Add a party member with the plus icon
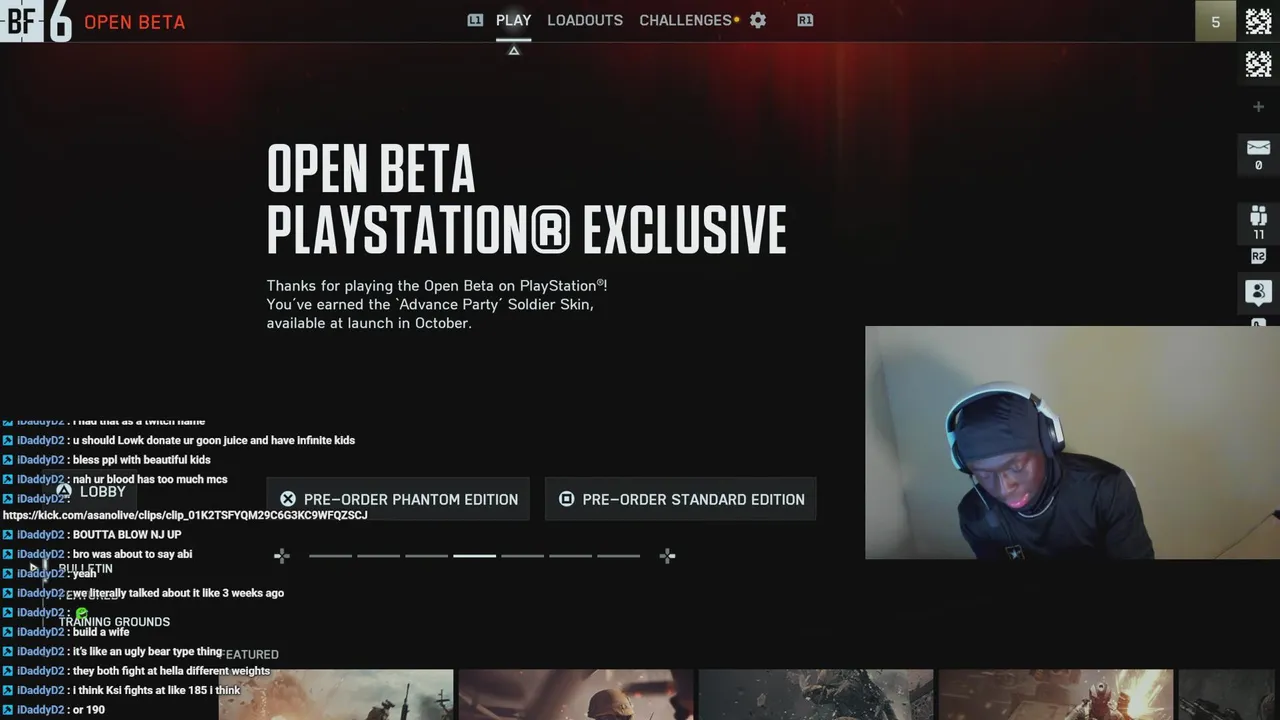Viewport: 1280px width, 720px height. 1258,107
